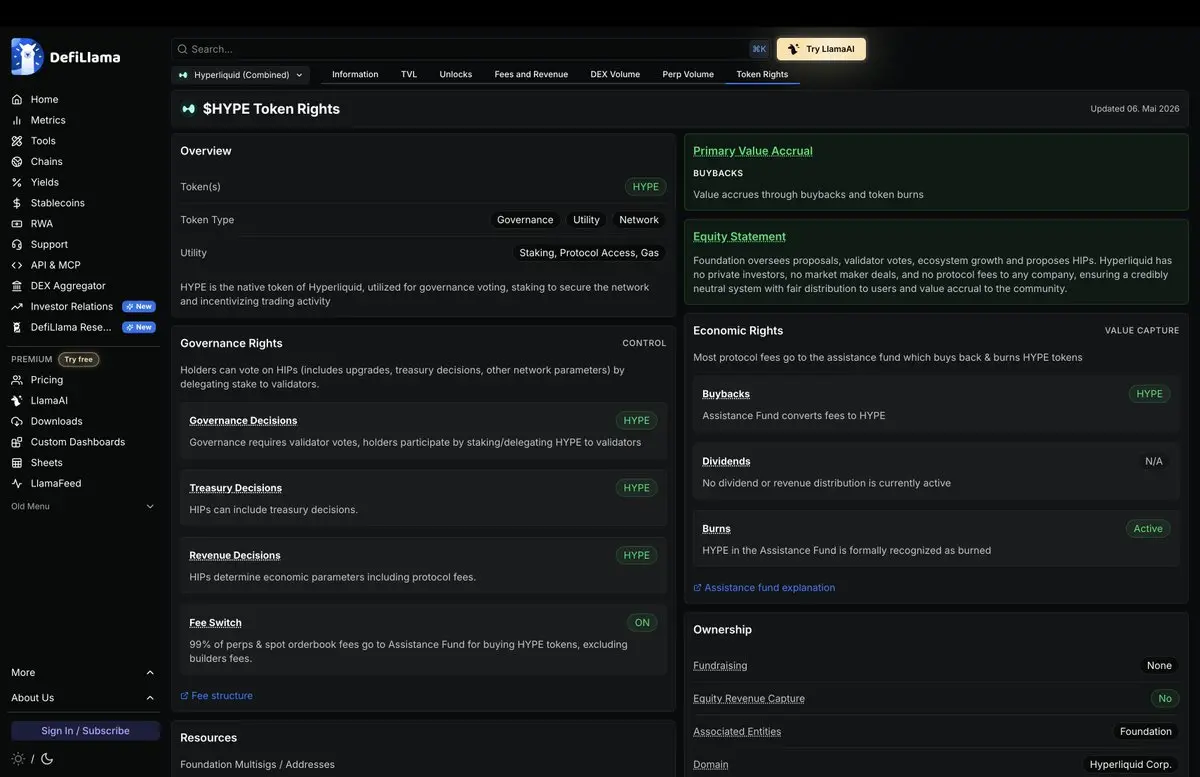
Task: Open the DEX Aggregator icon
Action: (x=17, y=286)
